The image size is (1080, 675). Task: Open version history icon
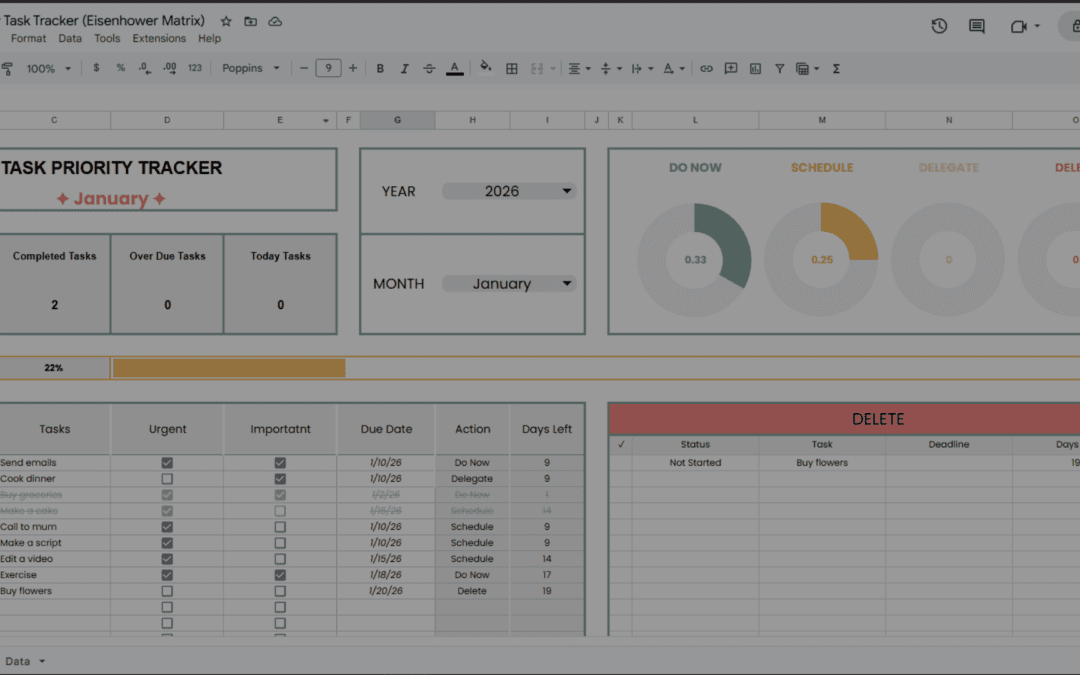tap(938, 26)
